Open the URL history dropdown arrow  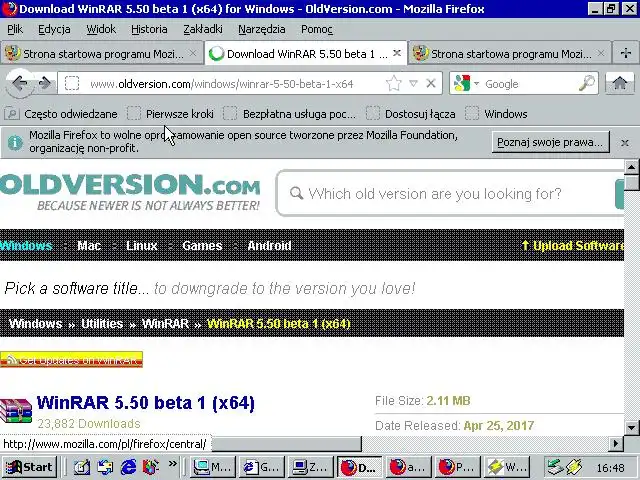(413, 84)
